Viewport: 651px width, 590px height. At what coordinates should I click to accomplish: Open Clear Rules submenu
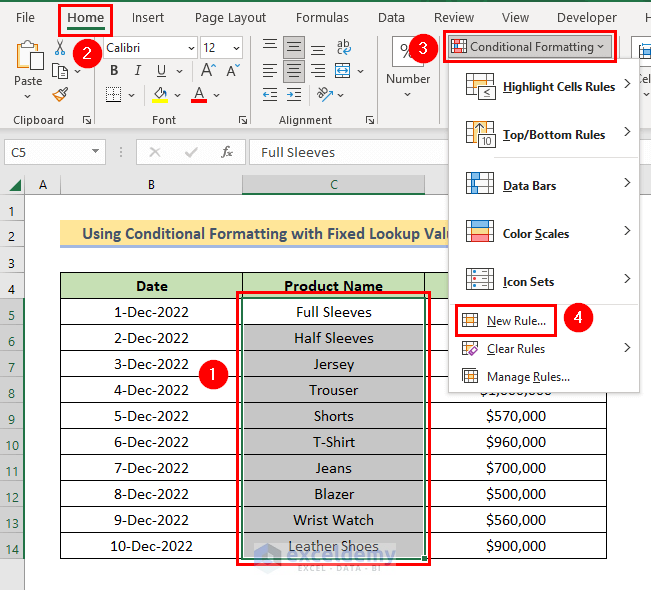click(x=544, y=349)
